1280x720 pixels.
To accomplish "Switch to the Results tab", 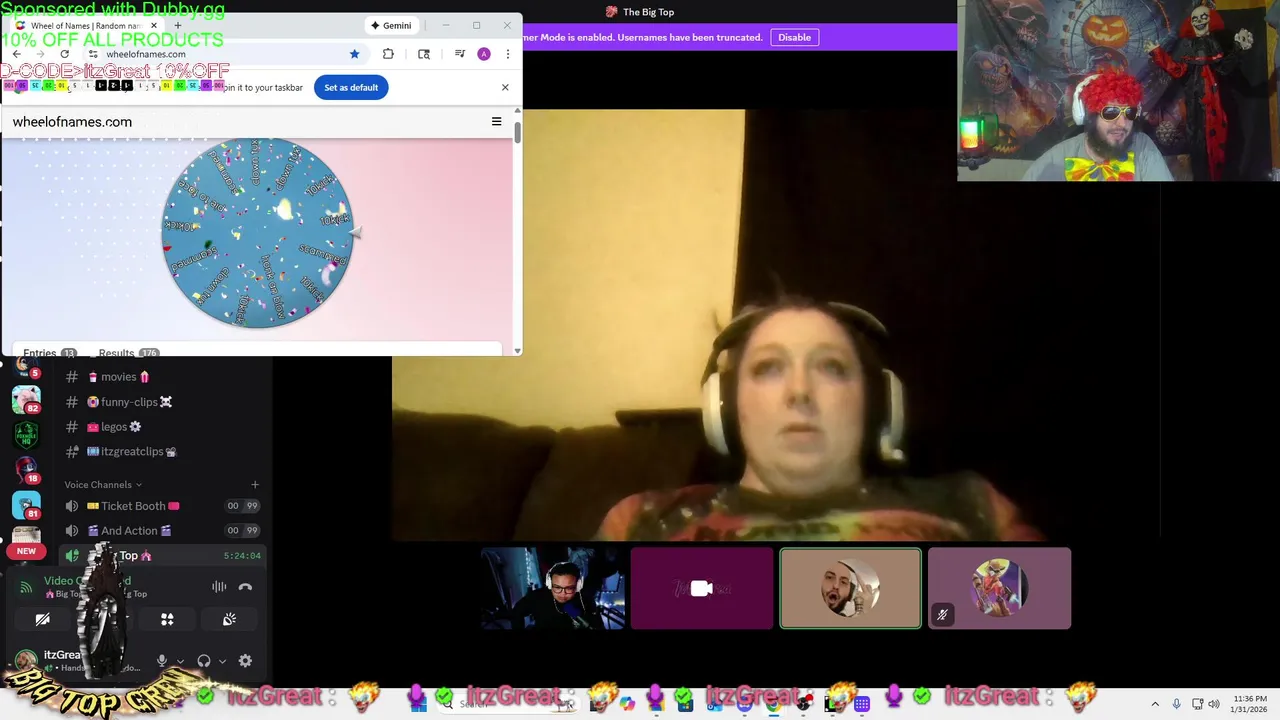I will [x=128, y=353].
